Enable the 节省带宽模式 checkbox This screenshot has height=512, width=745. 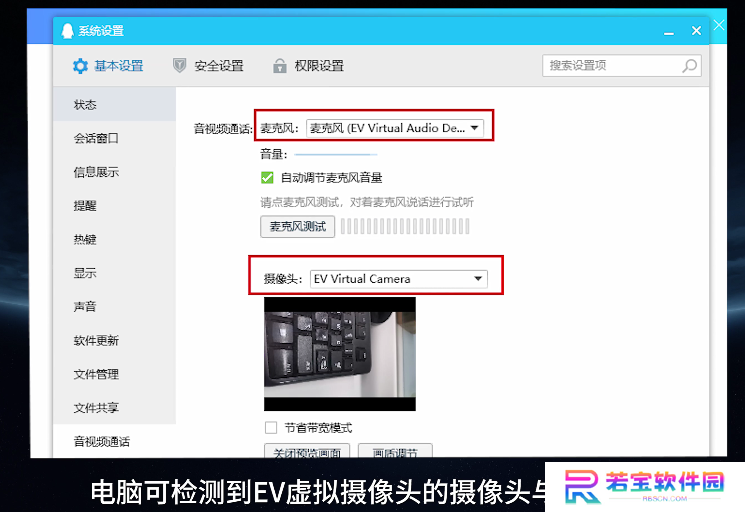[x=271, y=427]
